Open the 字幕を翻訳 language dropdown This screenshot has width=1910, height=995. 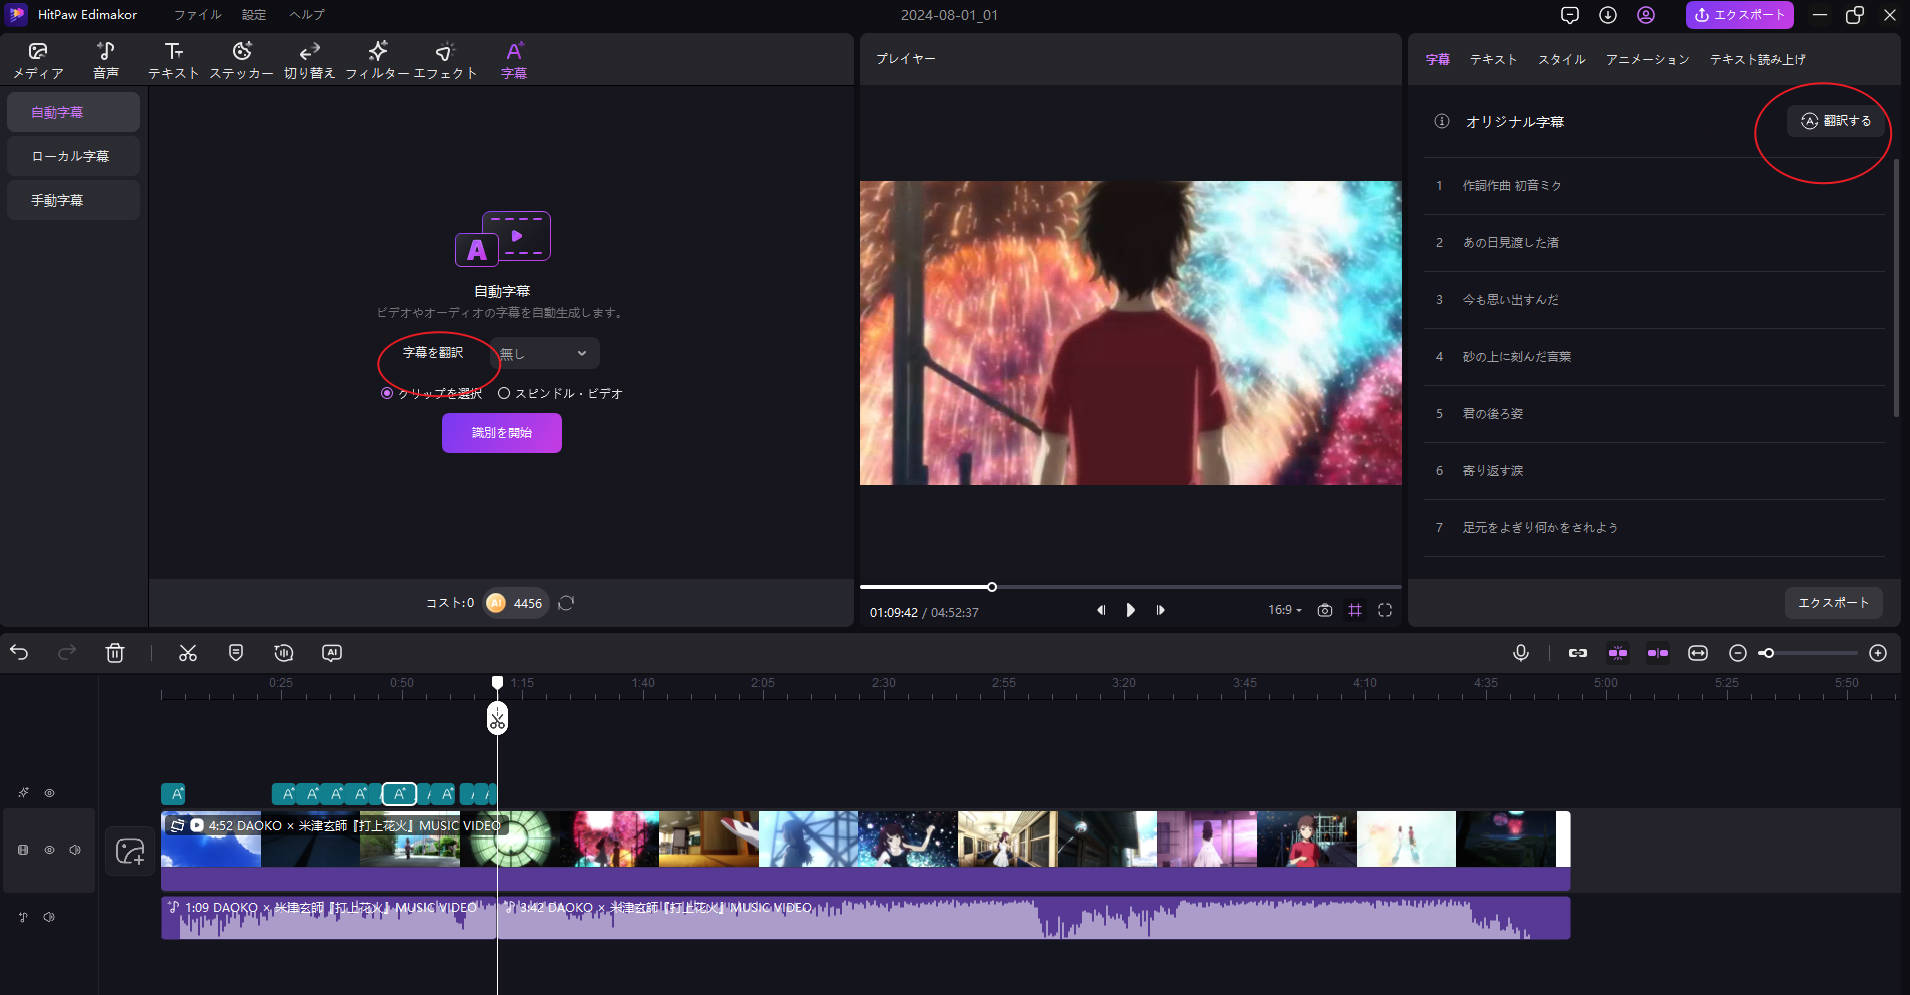click(x=546, y=353)
